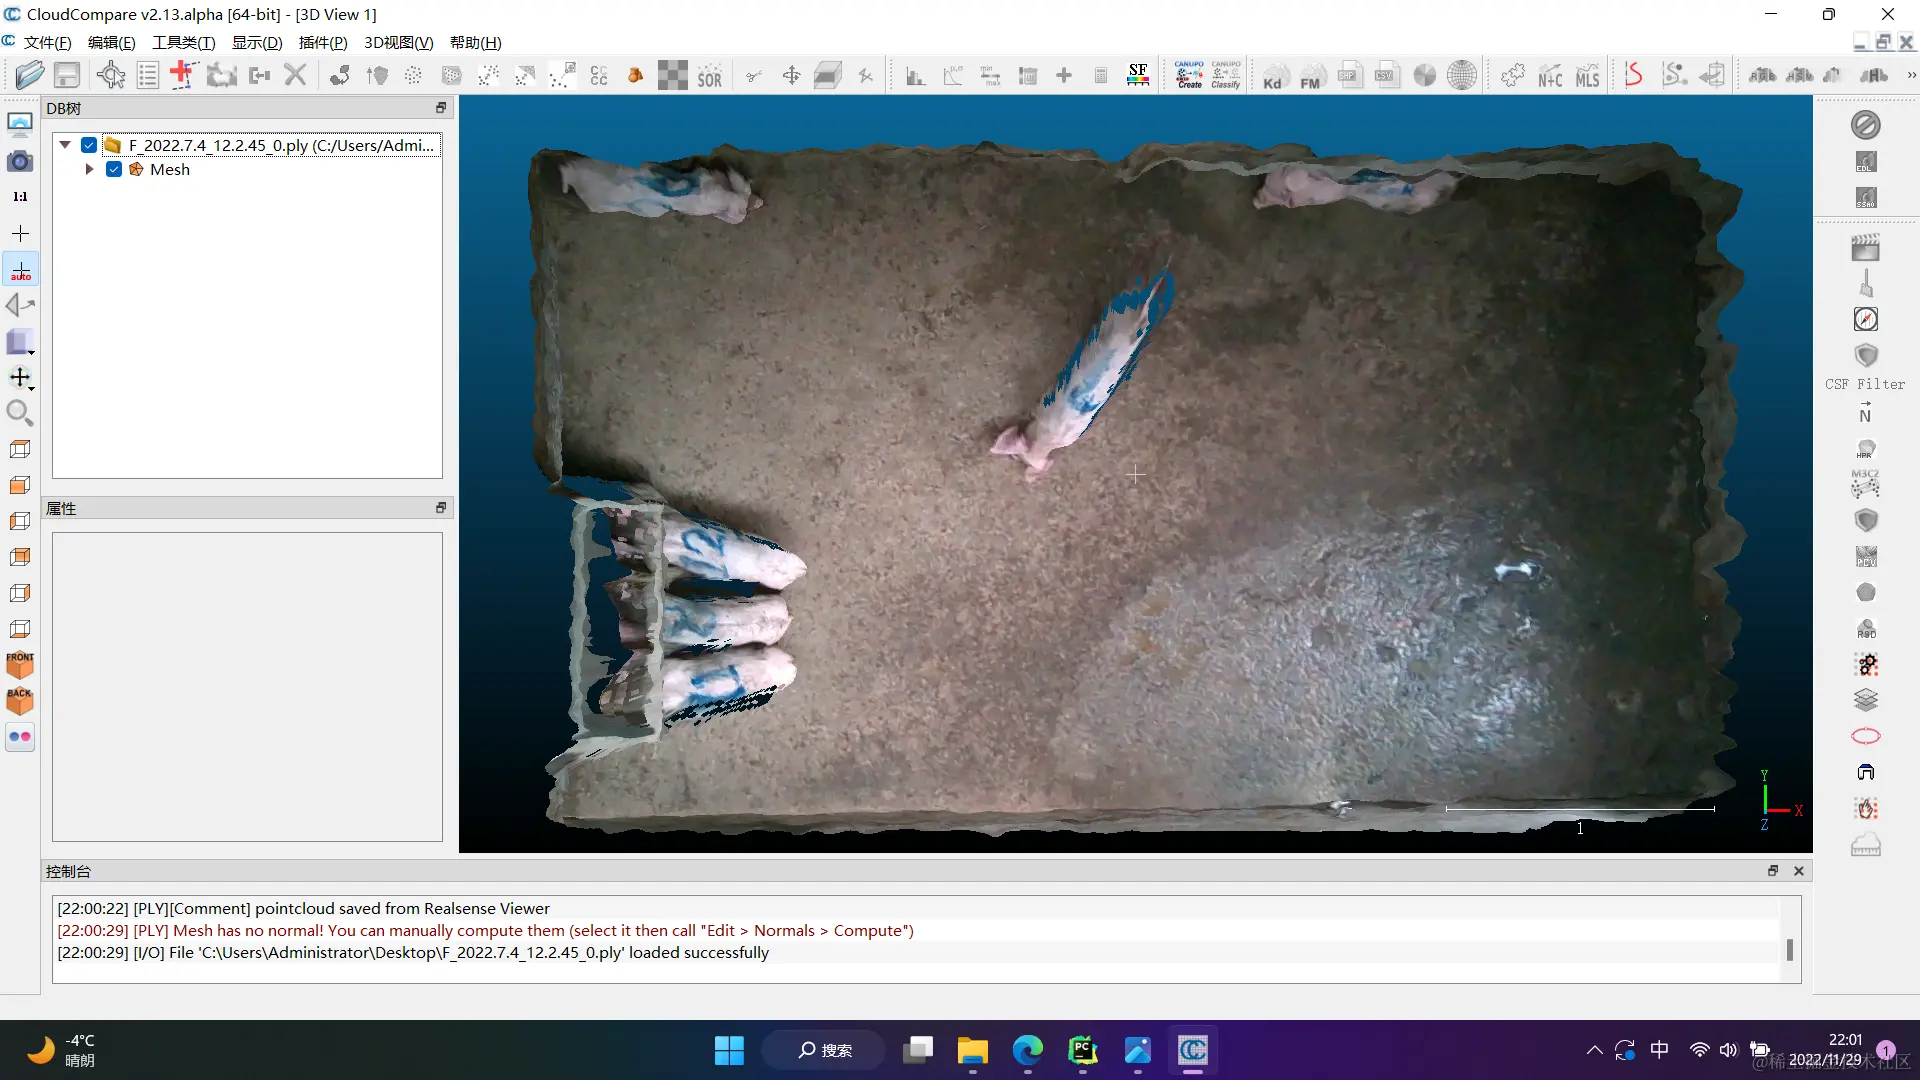Select the segment scissors tool
Image resolution: width=1920 pixels, height=1080 pixels.
(754, 76)
